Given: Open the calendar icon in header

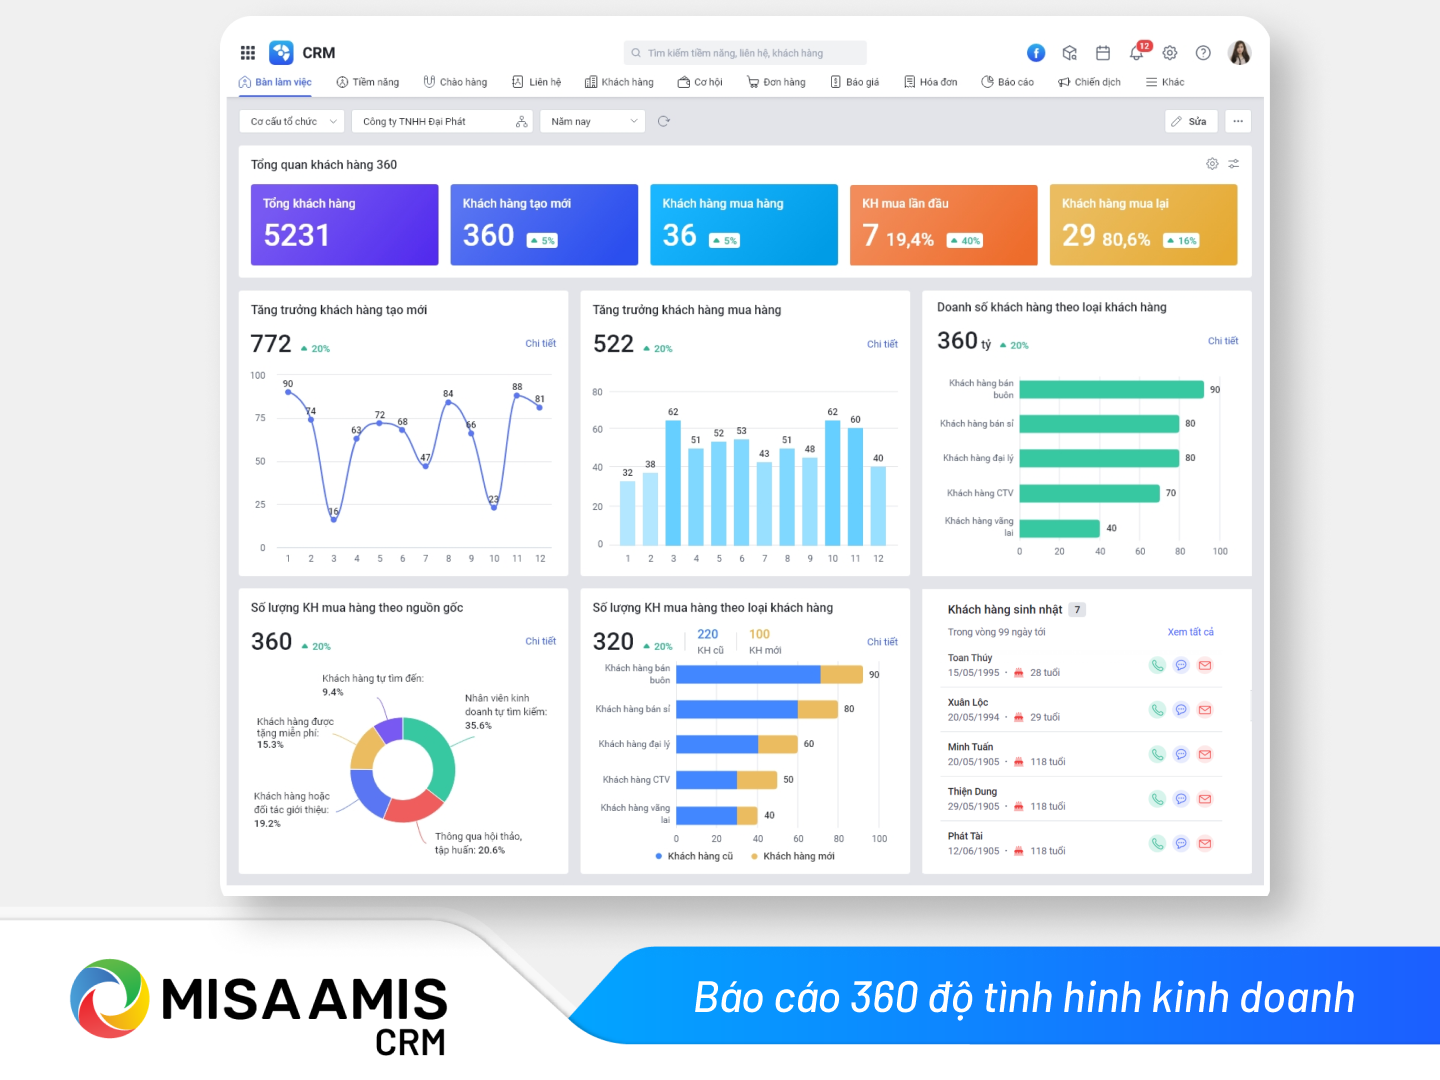Looking at the screenshot, I should point(1103,53).
